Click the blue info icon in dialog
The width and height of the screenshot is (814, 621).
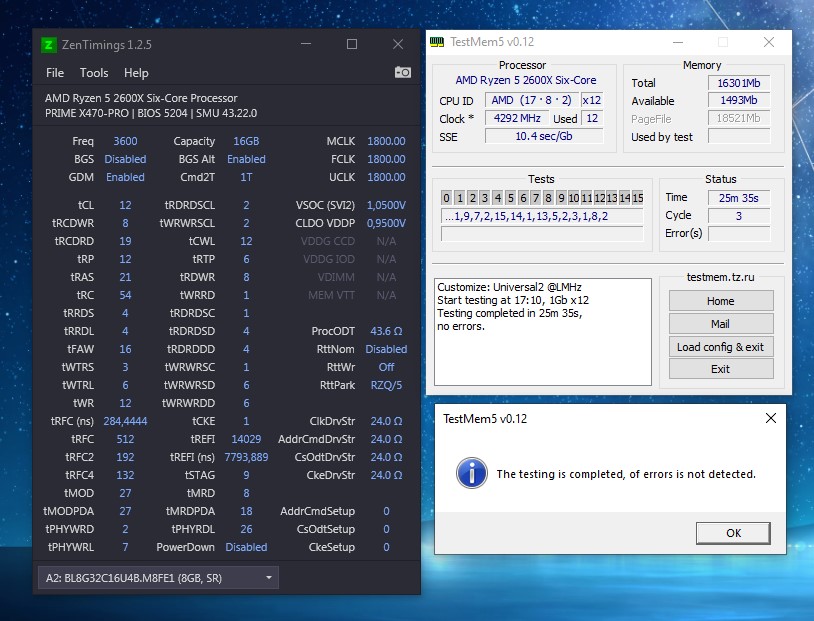click(471, 473)
